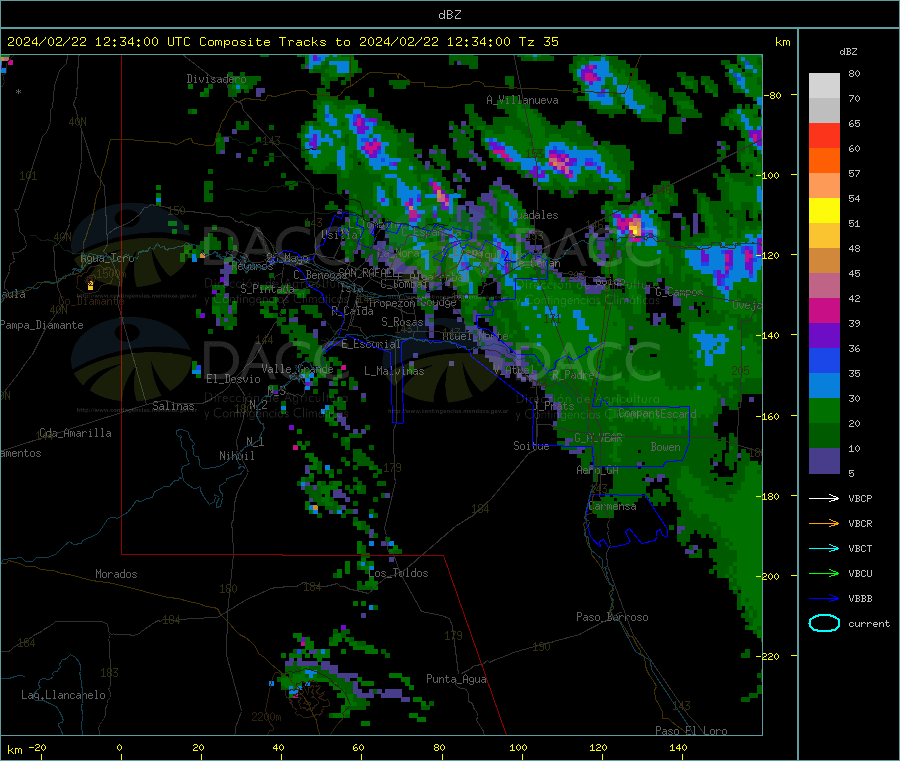The height and width of the screenshot is (761, 900).
Task: Click the Bowen map label
Action: click(x=666, y=447)
